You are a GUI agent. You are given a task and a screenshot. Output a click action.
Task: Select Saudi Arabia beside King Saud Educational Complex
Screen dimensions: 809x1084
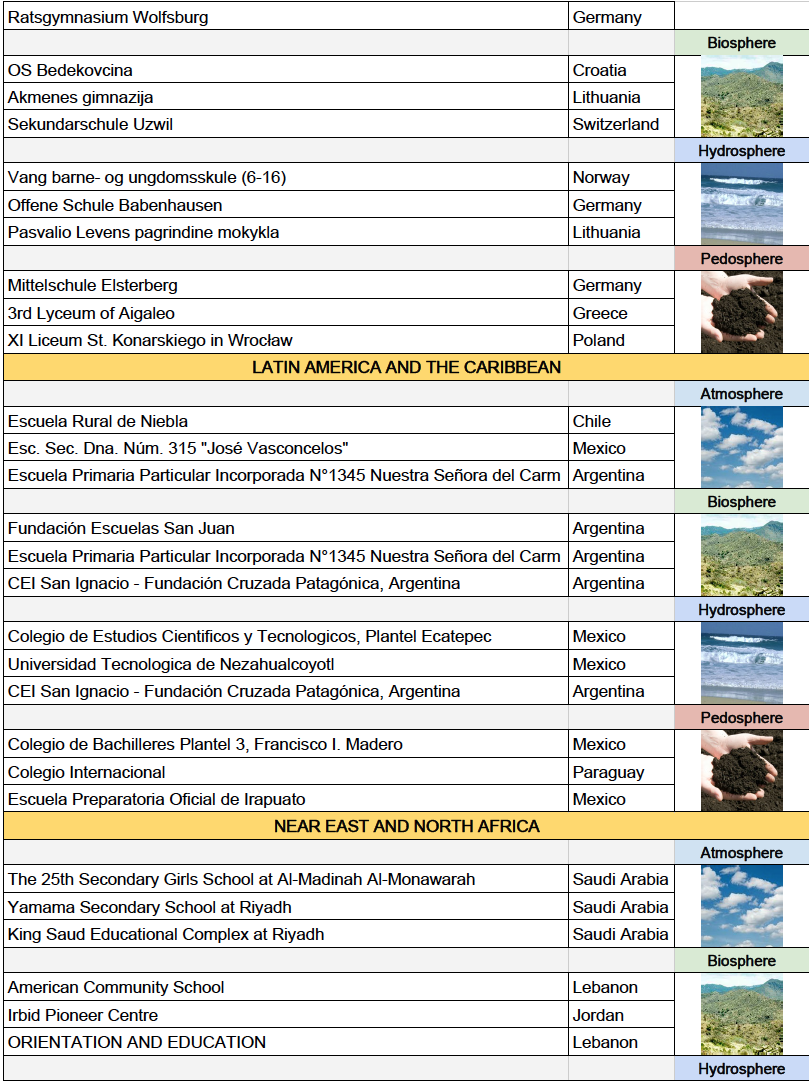[x=620, y=934]
